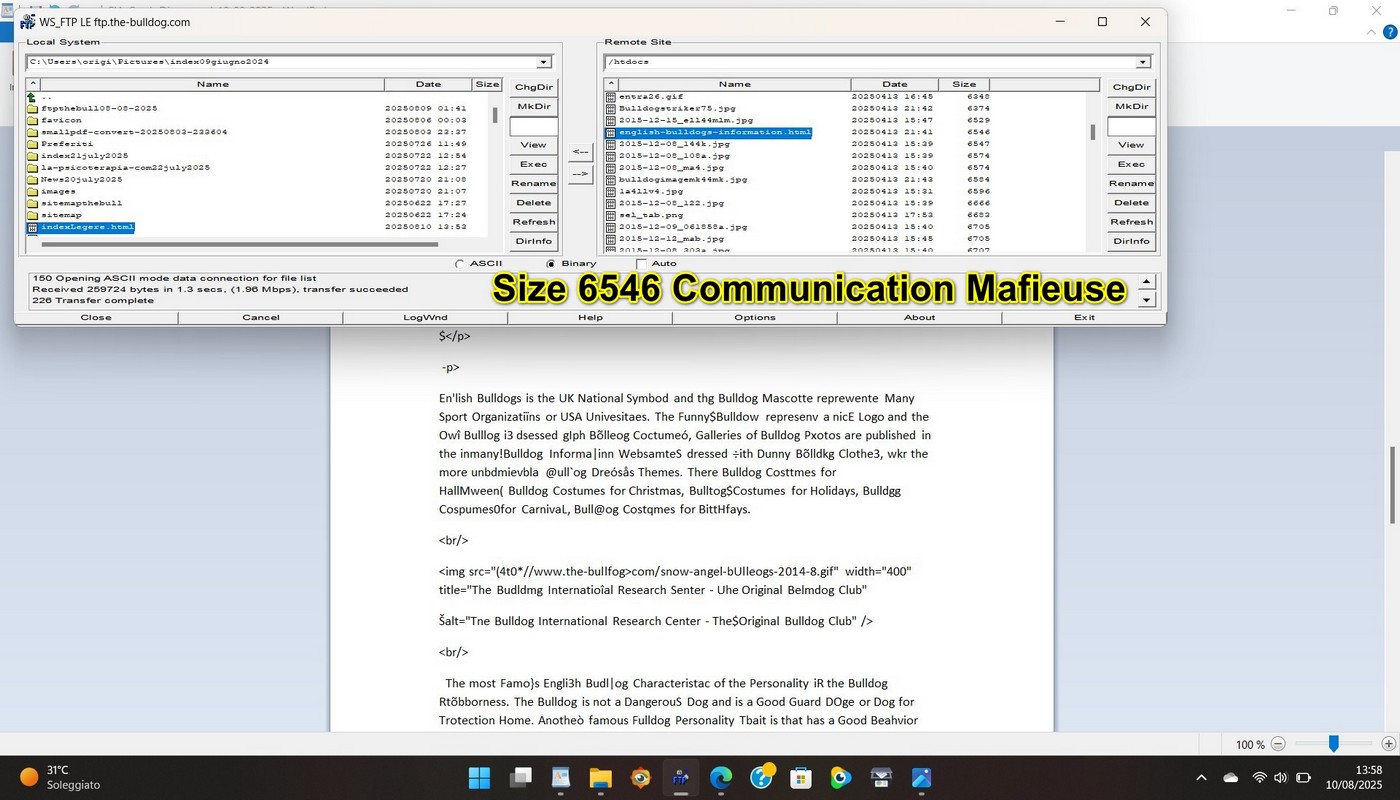This screenshot has width=1400, height=800.
Task: Click the remote MkDir button
Action: pos(1131,106)
